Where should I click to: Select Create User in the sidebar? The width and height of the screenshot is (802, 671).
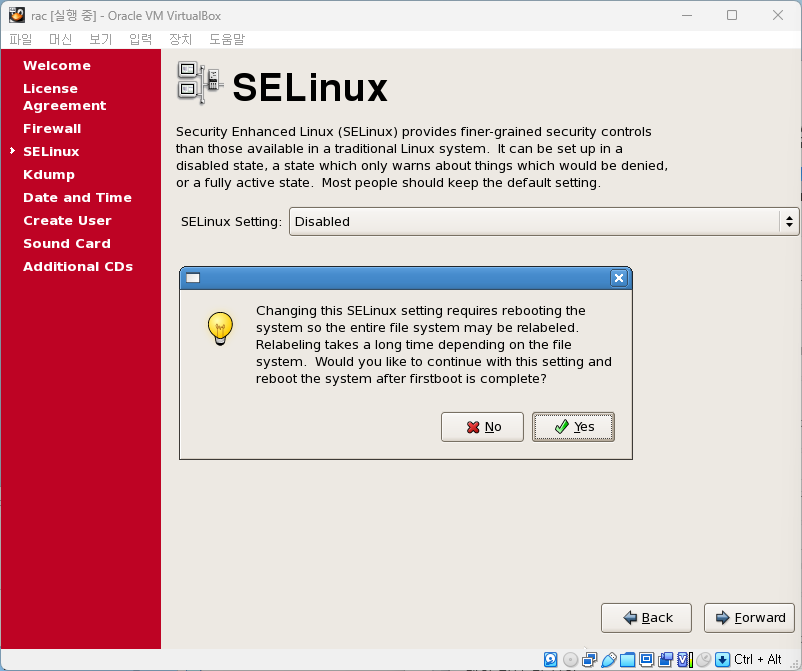(x=67, y=220)
